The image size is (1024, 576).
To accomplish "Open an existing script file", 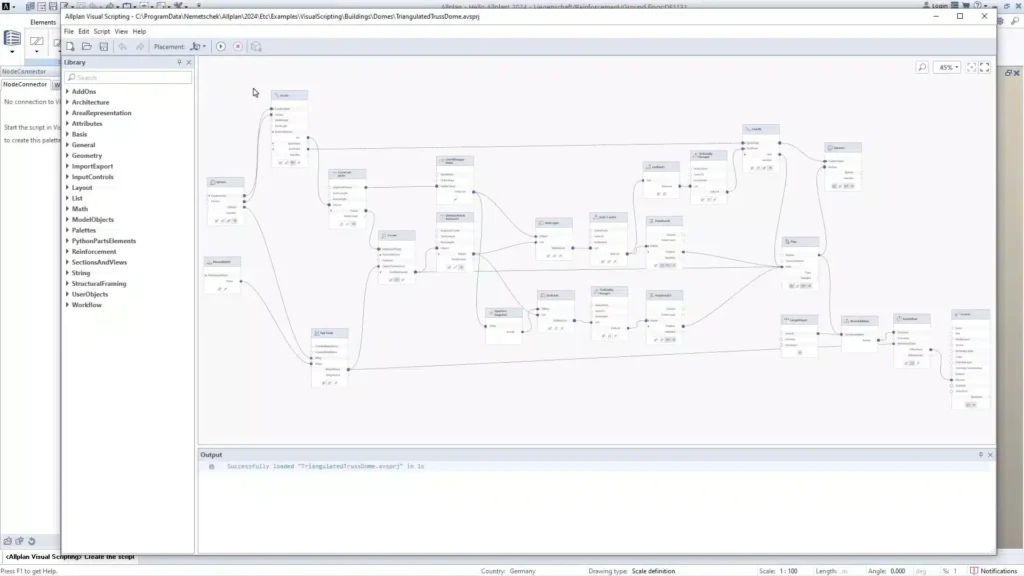I will pos(86,46).
